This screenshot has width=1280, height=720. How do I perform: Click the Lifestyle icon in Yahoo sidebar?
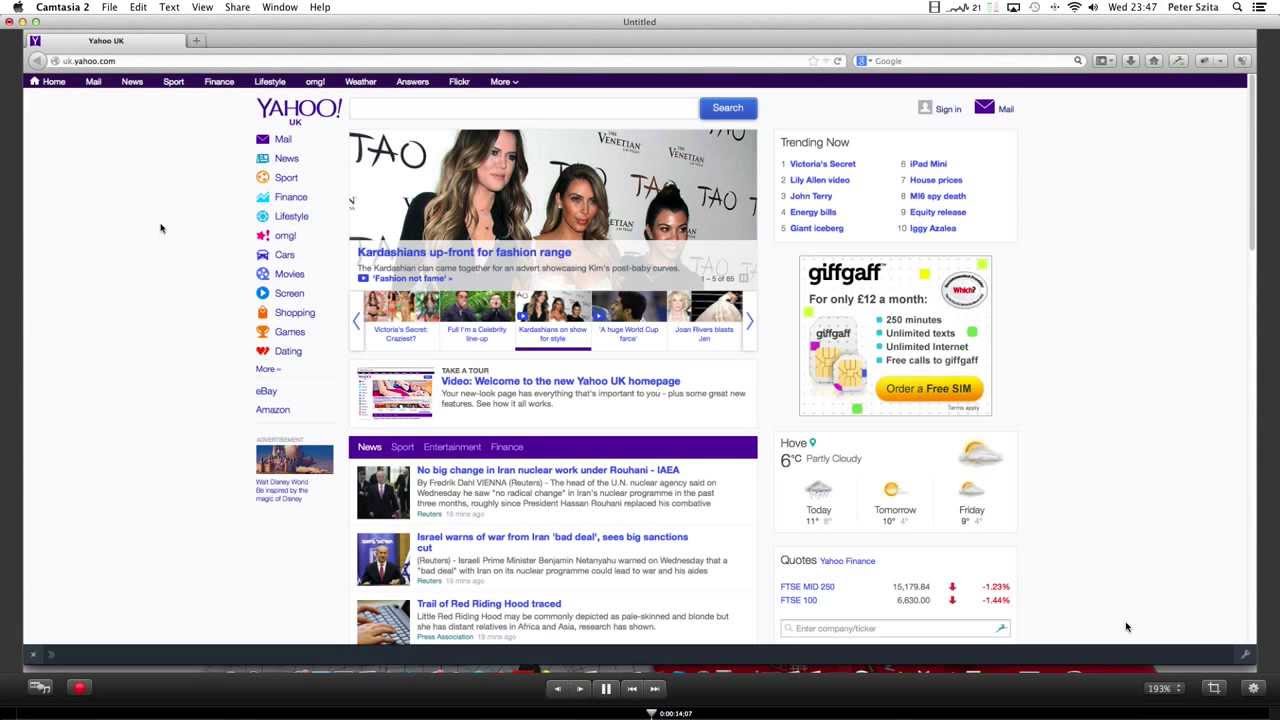(262, 216)
